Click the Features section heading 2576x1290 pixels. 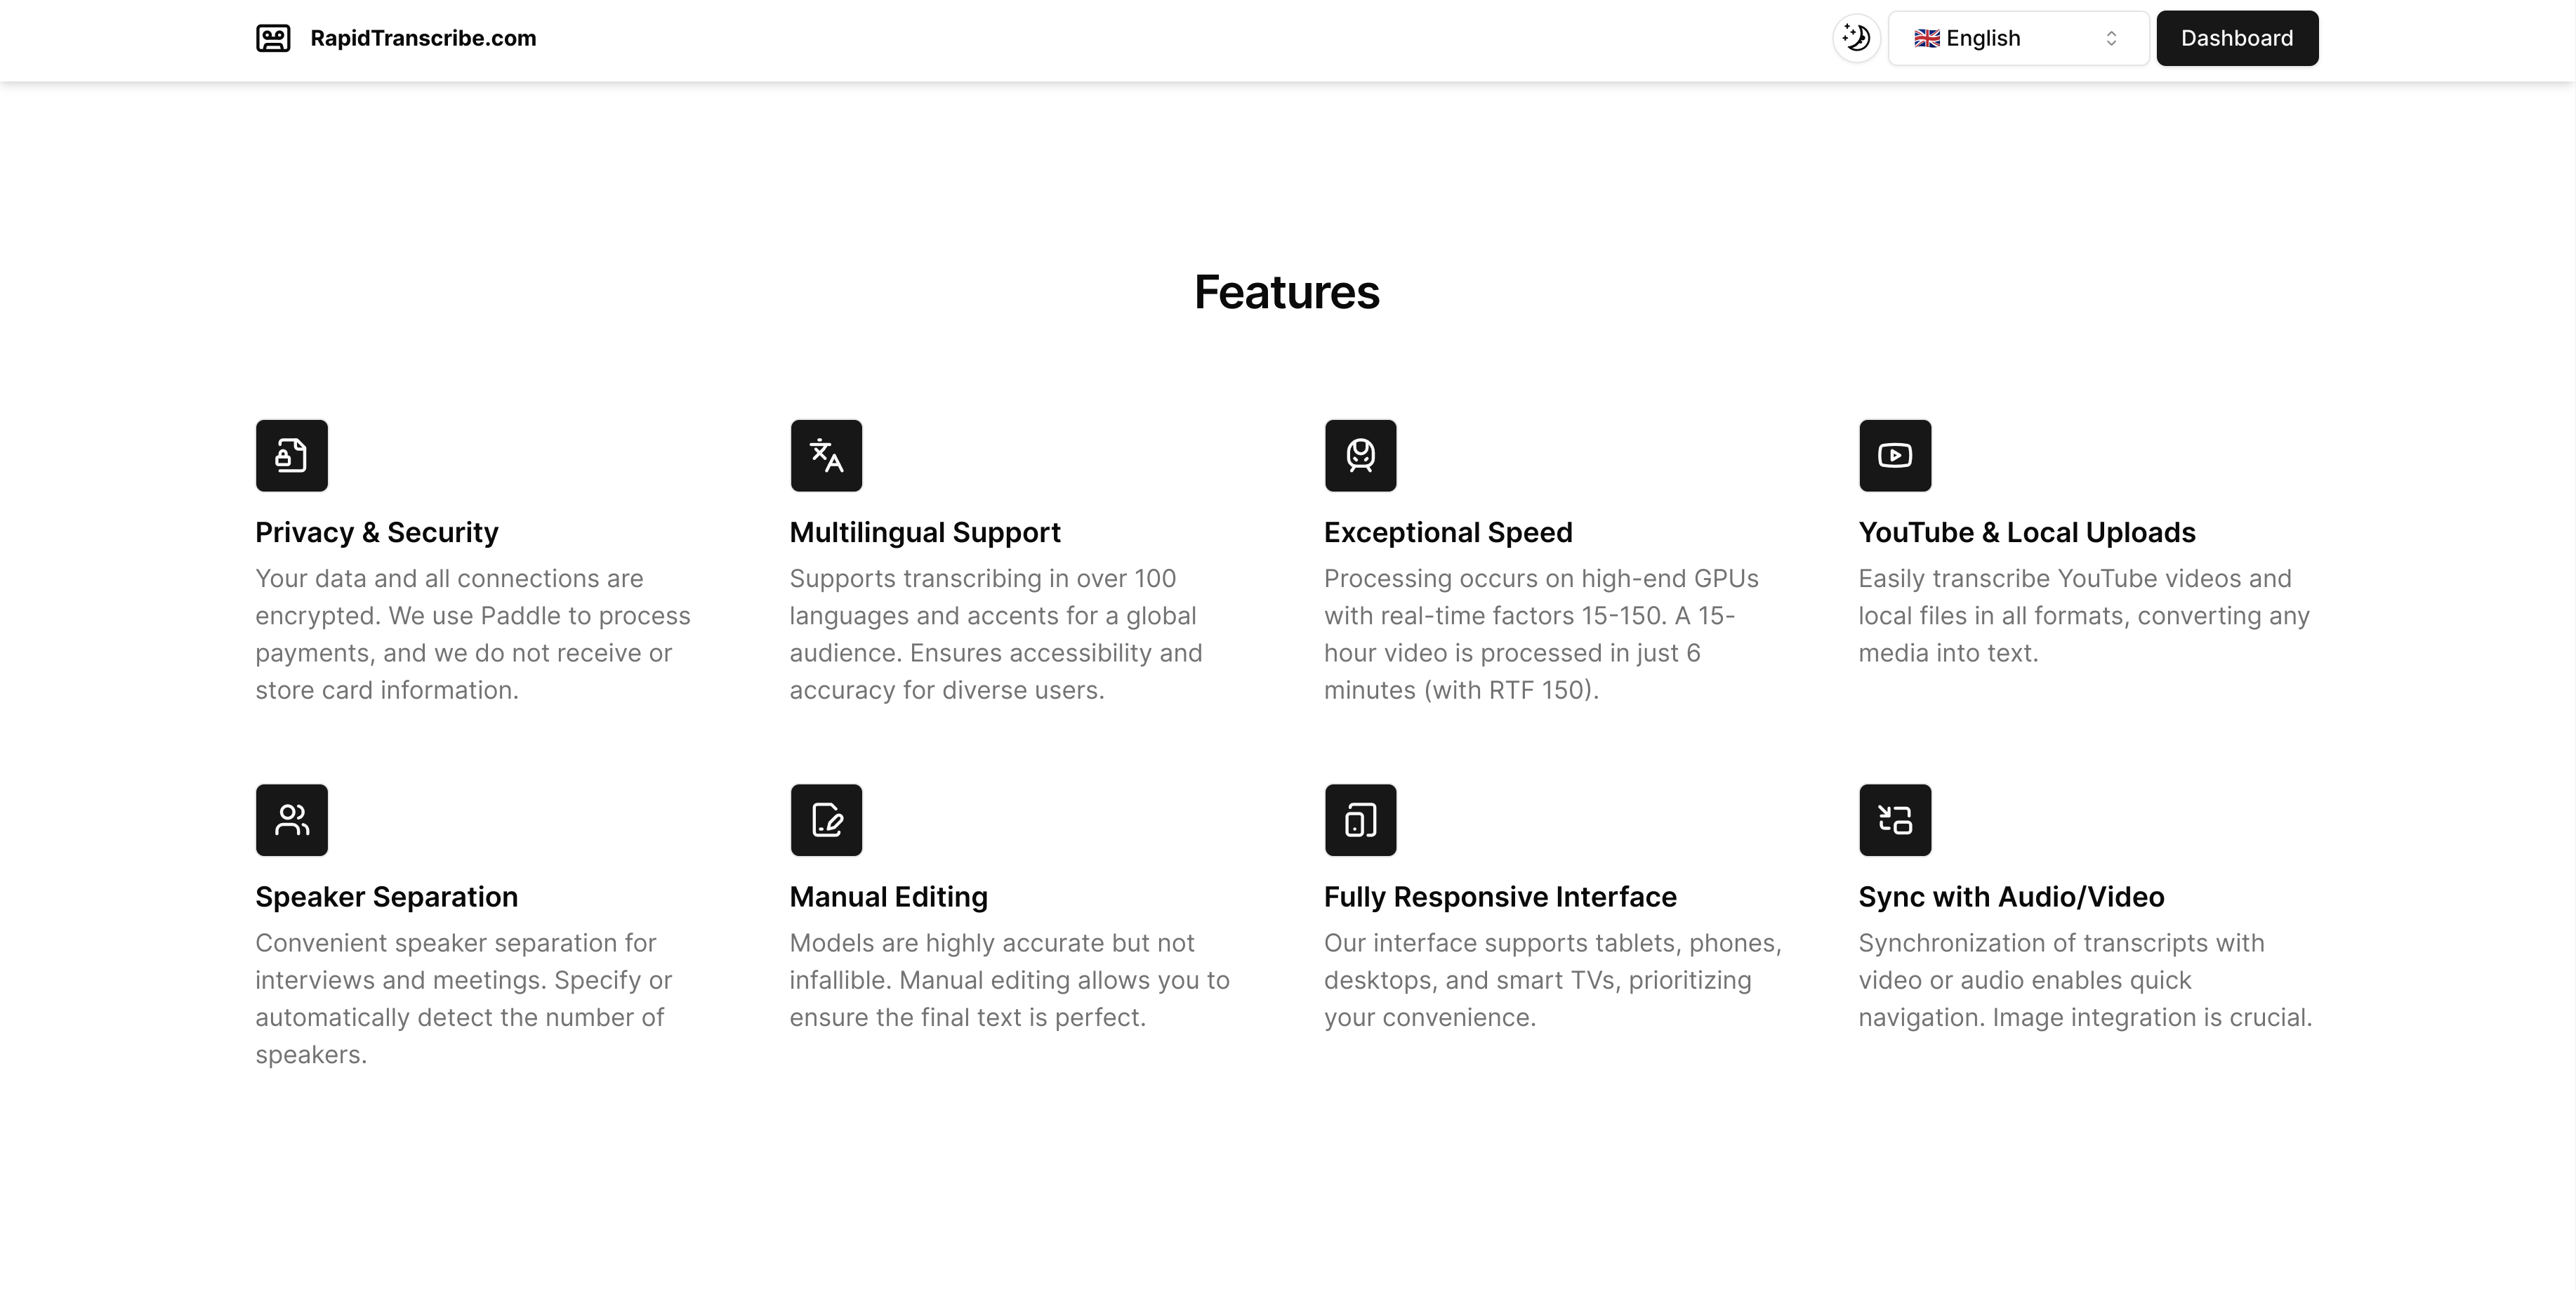[1286, 292]
